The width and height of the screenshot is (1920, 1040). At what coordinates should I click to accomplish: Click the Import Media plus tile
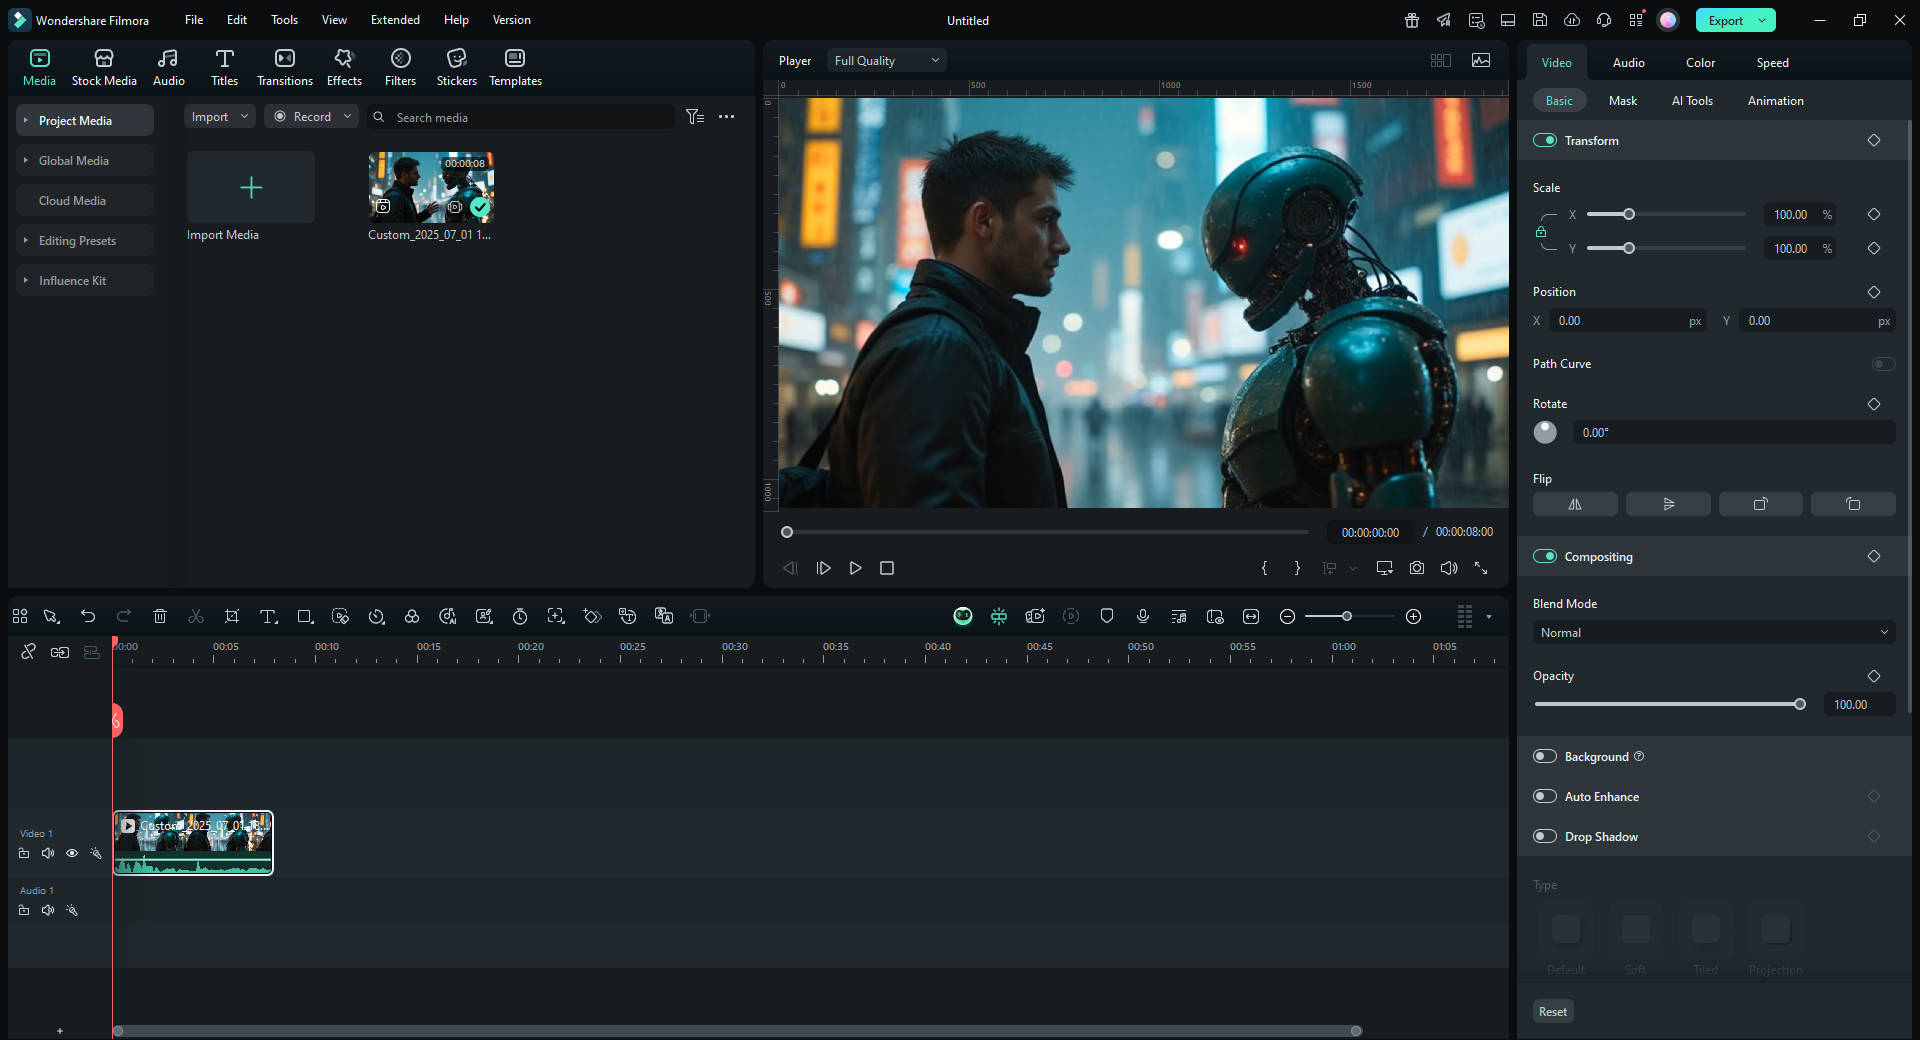point(251,187)
